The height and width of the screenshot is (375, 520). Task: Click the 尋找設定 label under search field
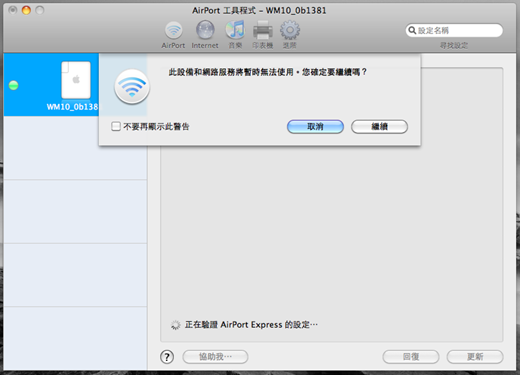pos(454,45)
